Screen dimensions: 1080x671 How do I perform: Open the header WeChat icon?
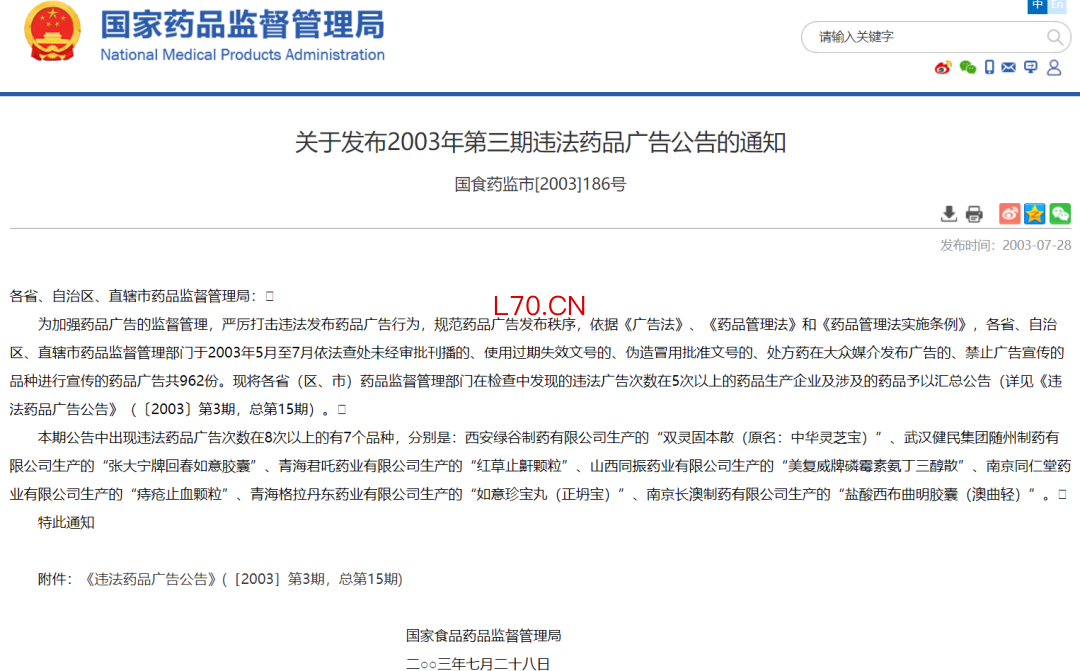[968, 68]
